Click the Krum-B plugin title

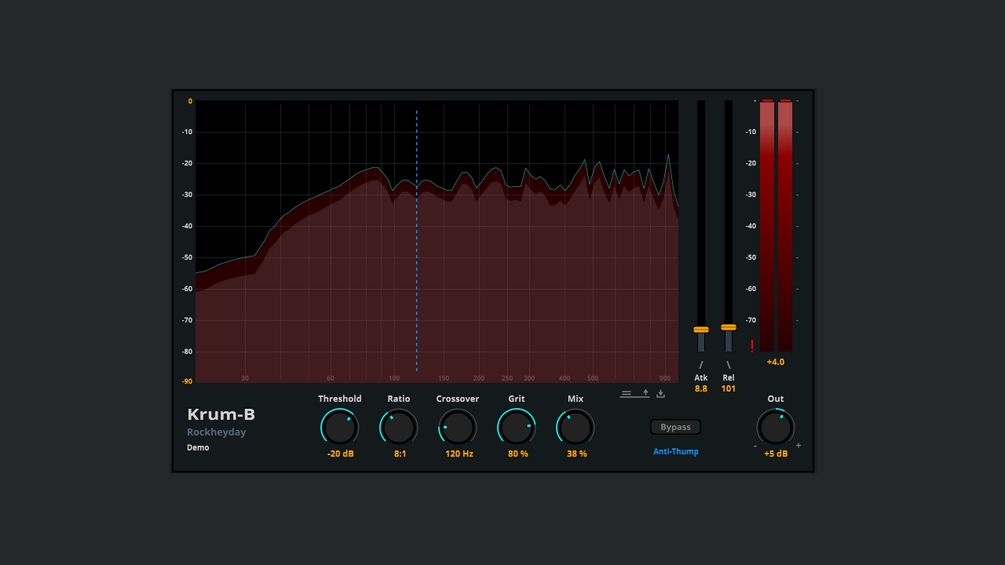tap(221, 414)
